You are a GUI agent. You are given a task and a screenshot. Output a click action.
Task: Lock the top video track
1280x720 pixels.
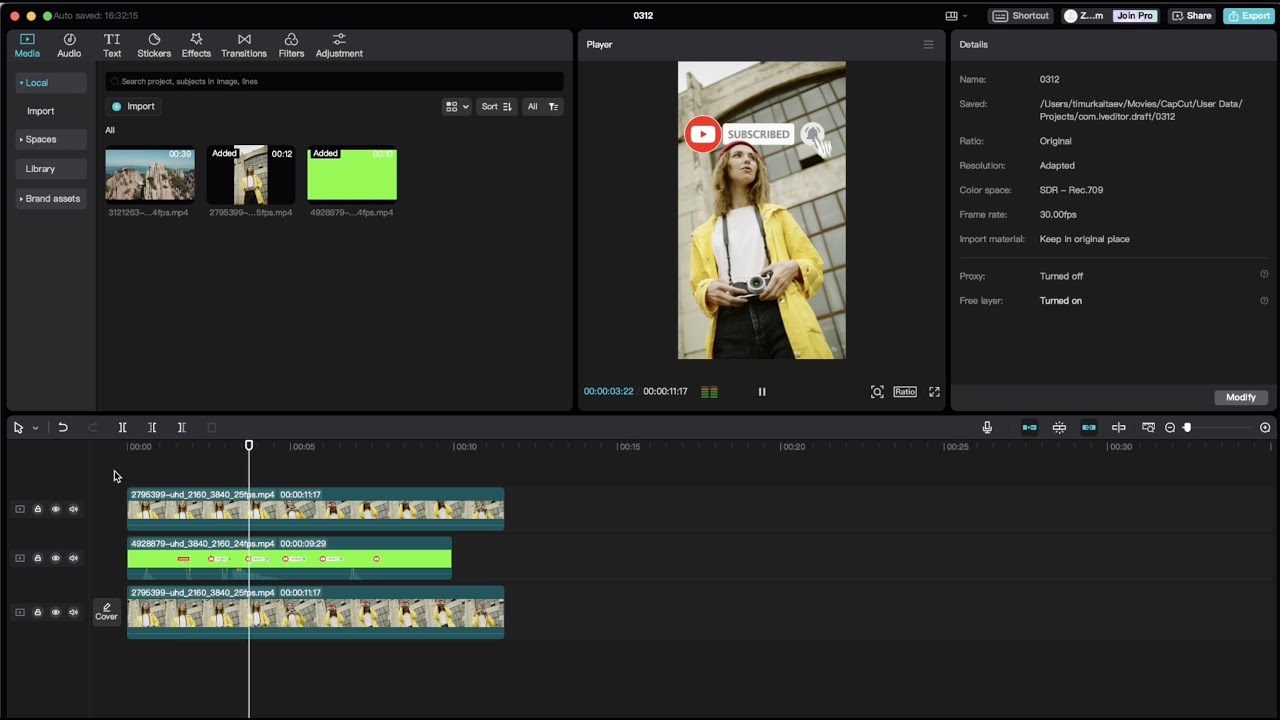(38, 509)
